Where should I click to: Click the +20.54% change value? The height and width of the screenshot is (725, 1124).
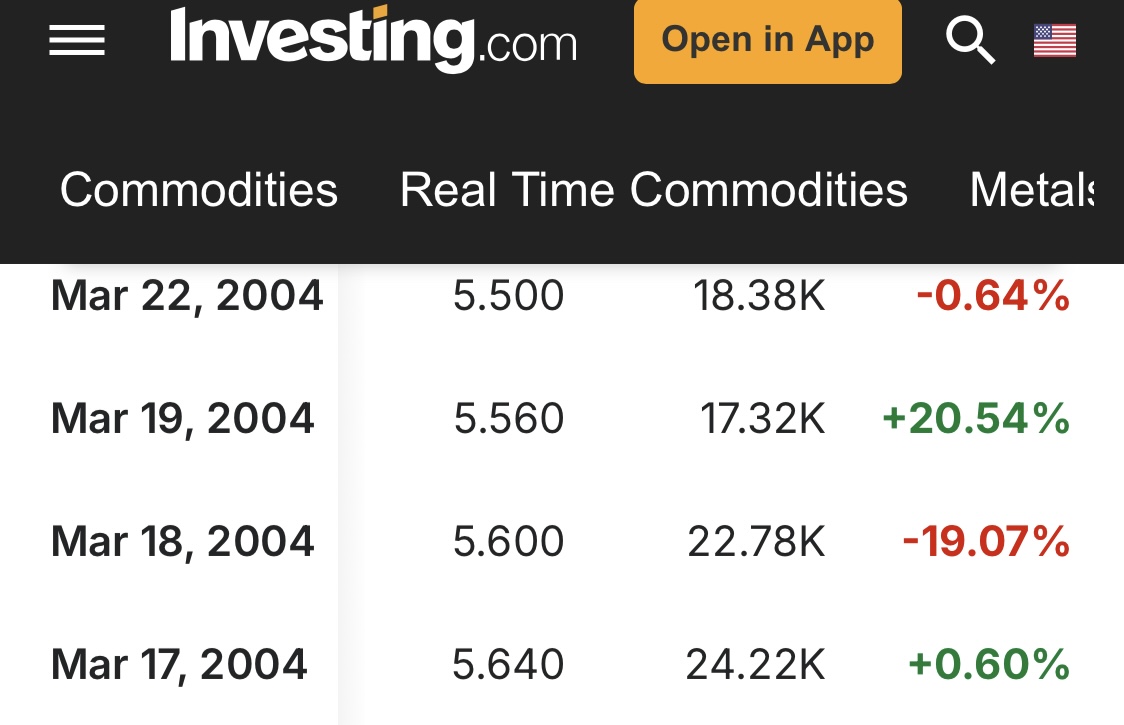975,419
